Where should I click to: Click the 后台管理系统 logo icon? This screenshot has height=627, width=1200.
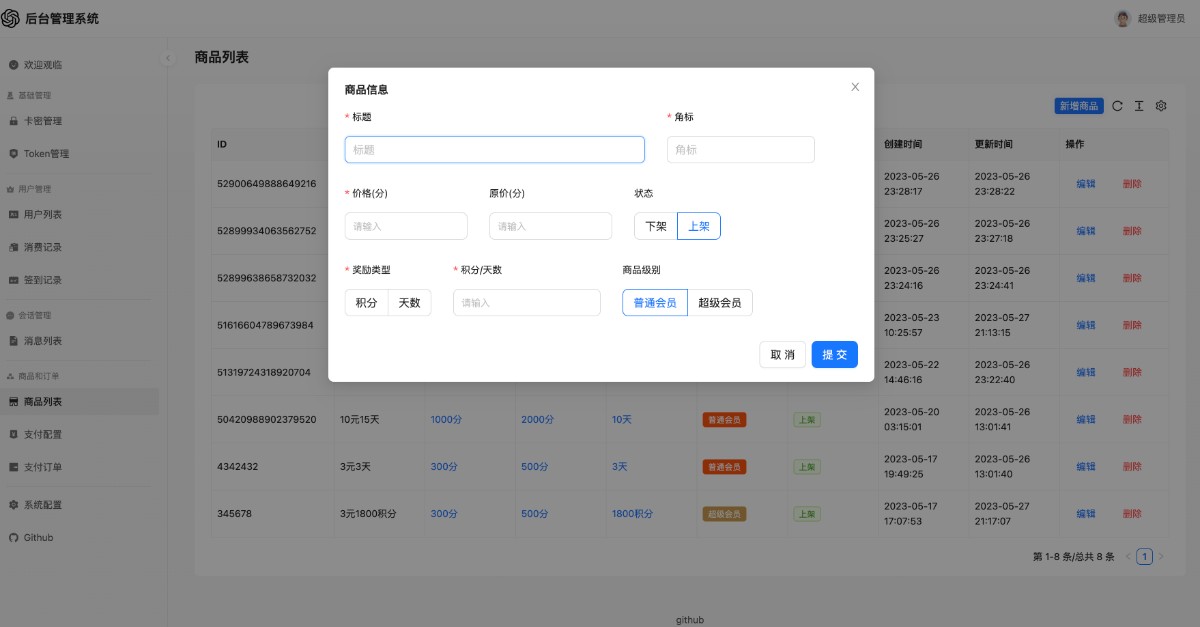click(11, 18)
